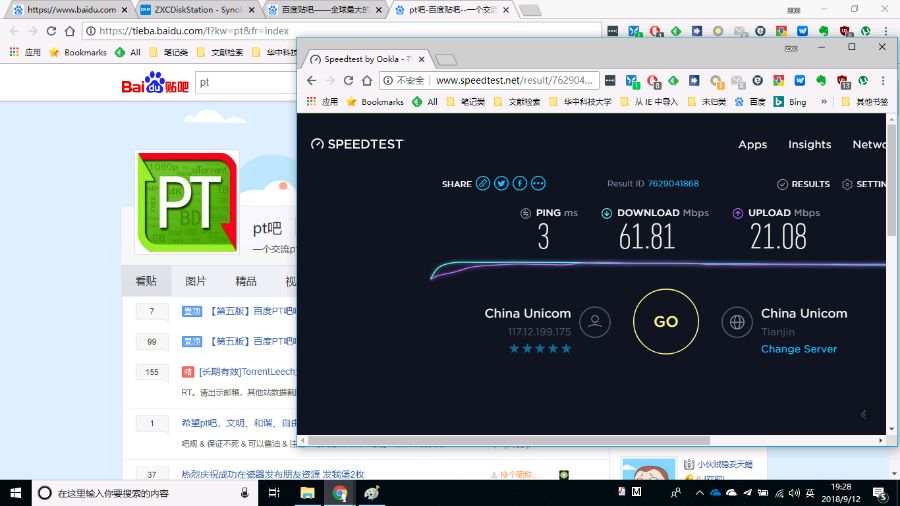Open File Explorer from the taskbar
This screenshot has width=900, height=506.
307,493
